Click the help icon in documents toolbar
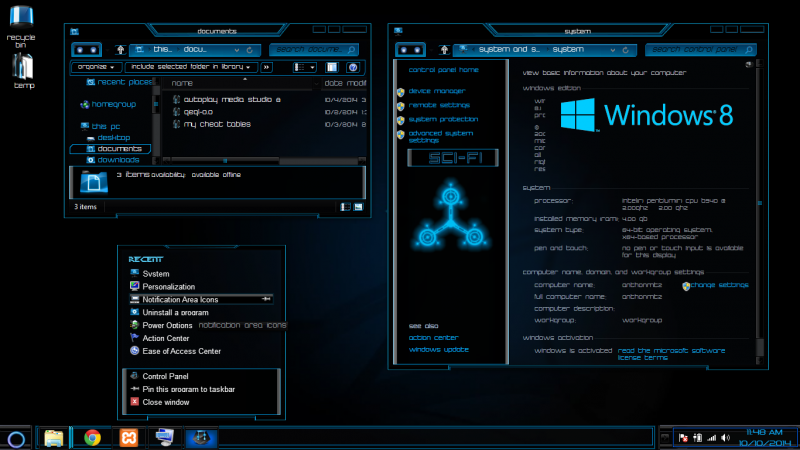The height and width of the screenshot is (450, 800). coord(353,67)
